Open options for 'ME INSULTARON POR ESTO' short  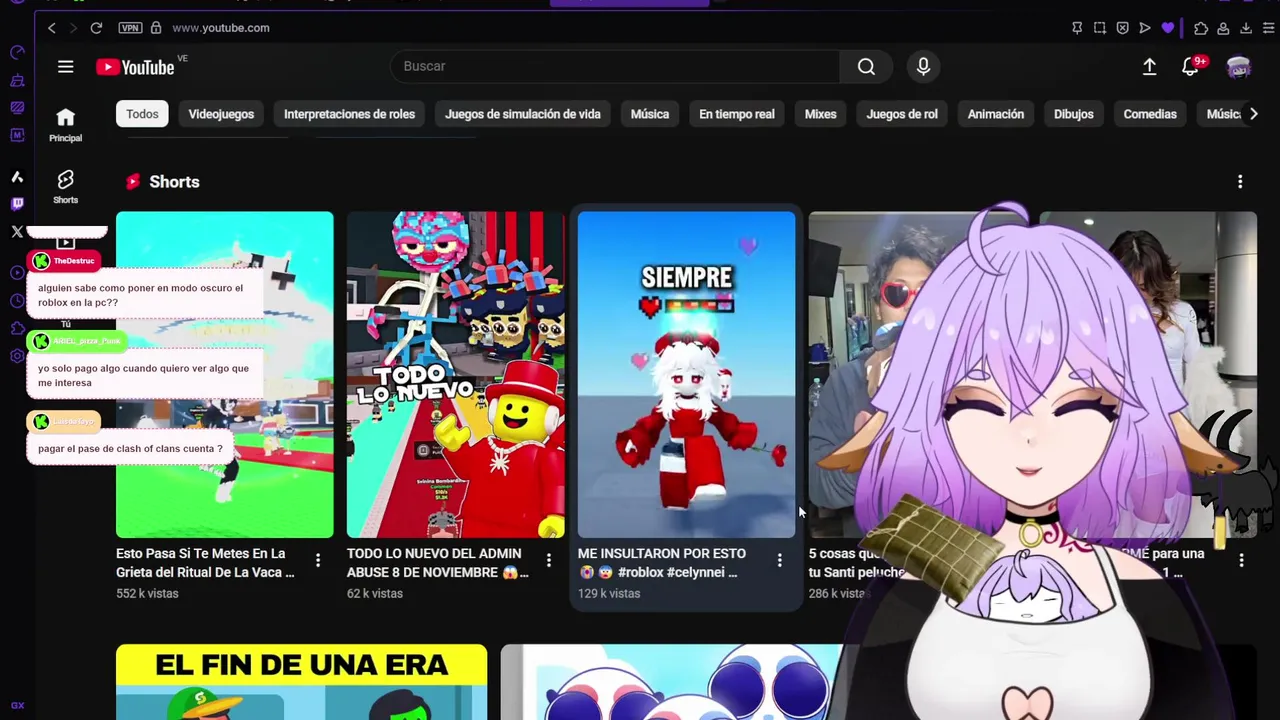[780, 561]
